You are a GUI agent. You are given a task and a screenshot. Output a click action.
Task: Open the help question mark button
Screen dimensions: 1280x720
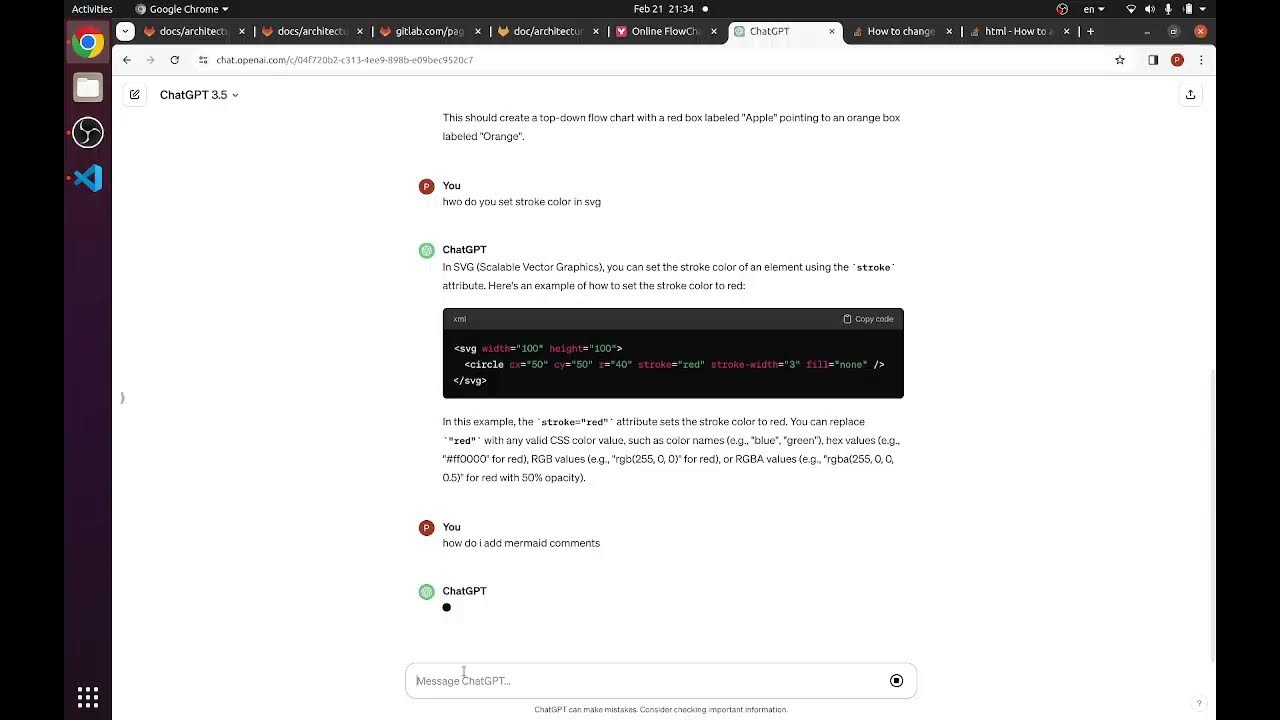tap(1199, 704)
